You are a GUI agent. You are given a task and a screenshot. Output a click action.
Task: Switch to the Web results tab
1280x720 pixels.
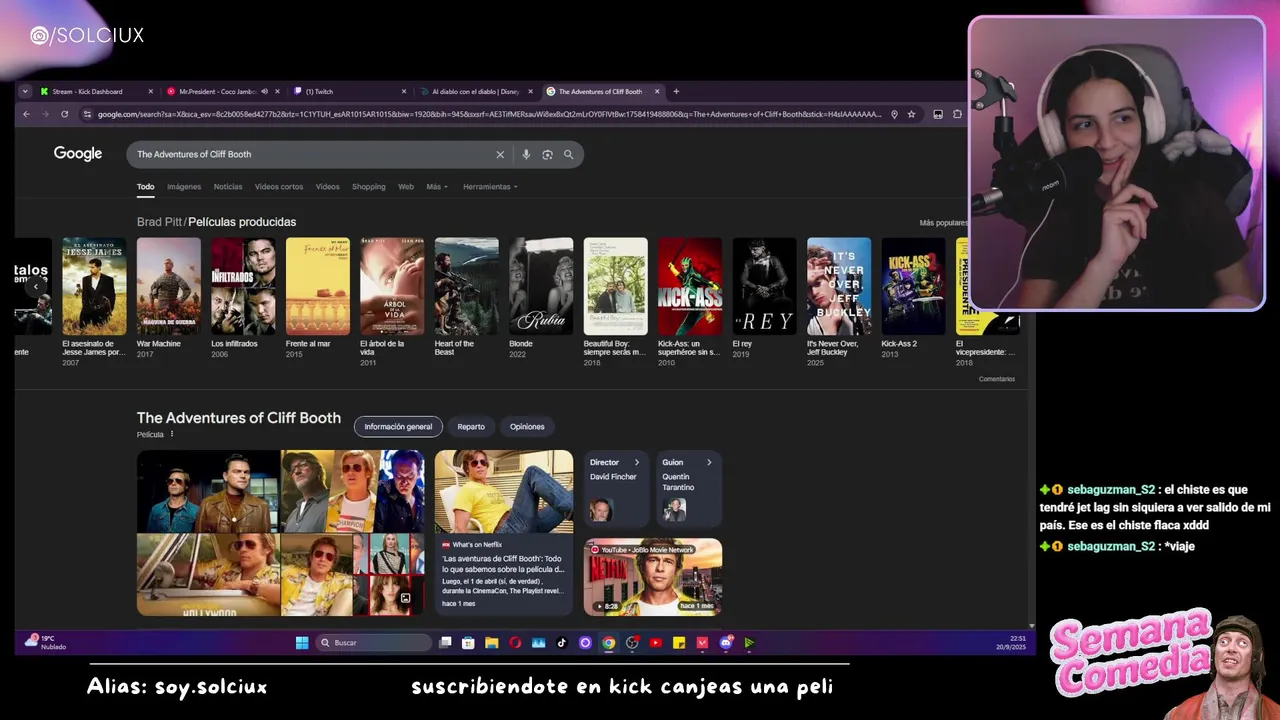pyautogui.click(x=406, y=187)
